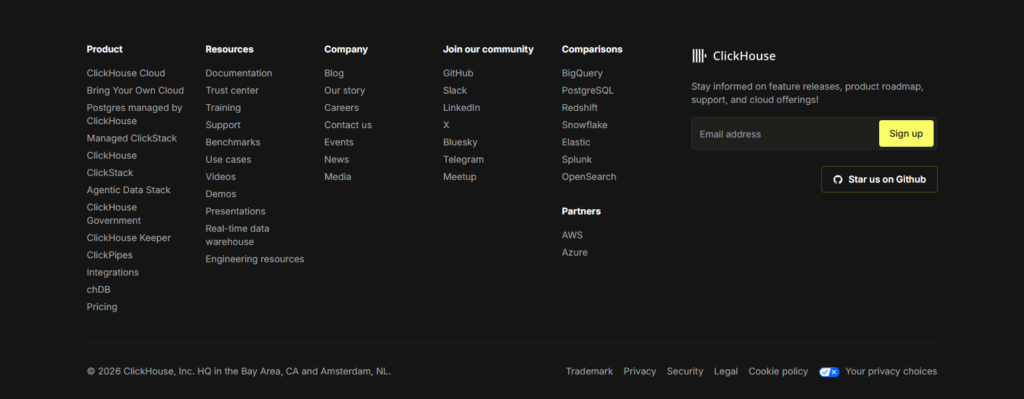The image size is (1024, 399).
Task: Open the Demos link
Action: (221, 194)
